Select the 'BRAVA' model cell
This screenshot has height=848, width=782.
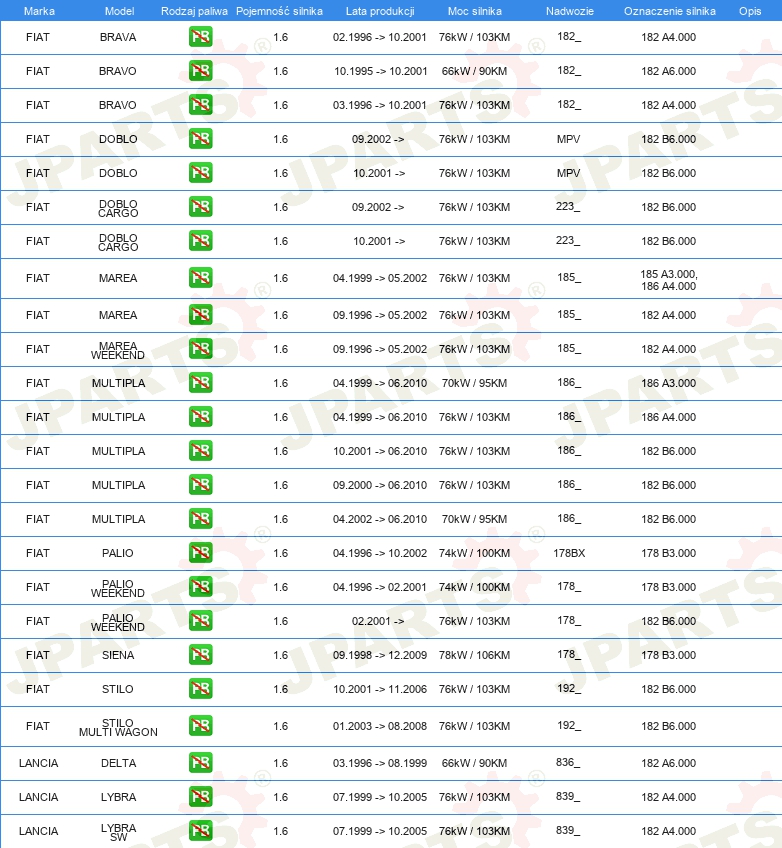pyautogui.click(x=118, y=37)
